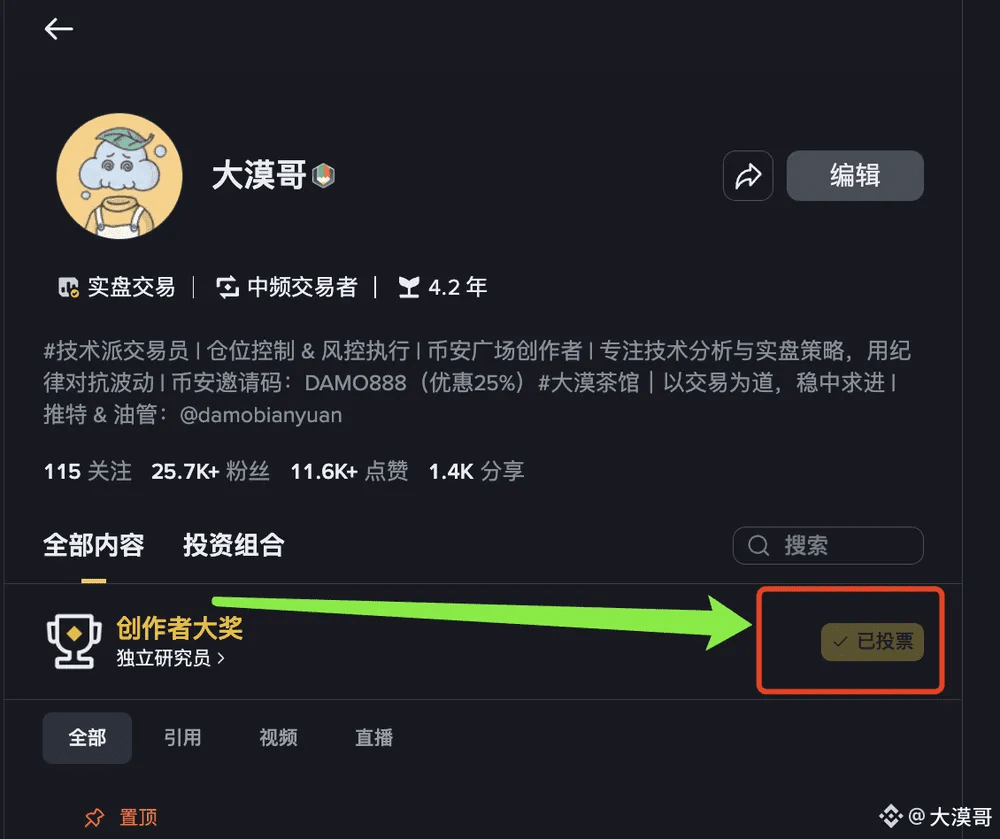Click the 创作者大奖 trophy icon
1000x839 pixels.
click(x=74, y=641)
